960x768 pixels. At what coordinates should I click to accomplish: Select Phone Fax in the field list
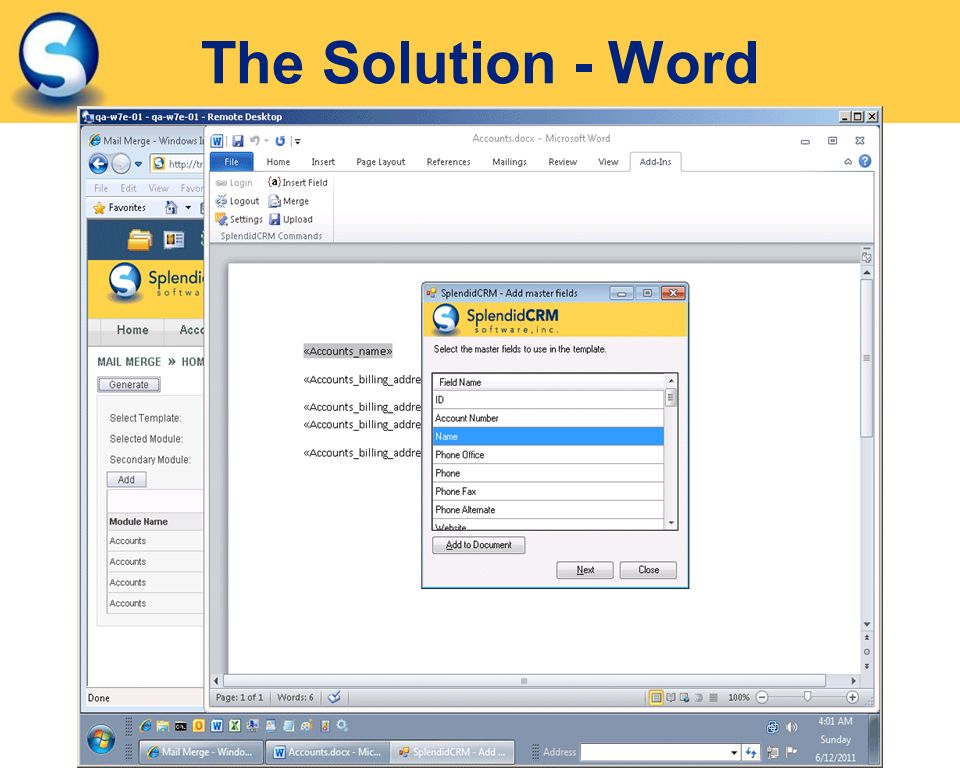pos(548,491)
